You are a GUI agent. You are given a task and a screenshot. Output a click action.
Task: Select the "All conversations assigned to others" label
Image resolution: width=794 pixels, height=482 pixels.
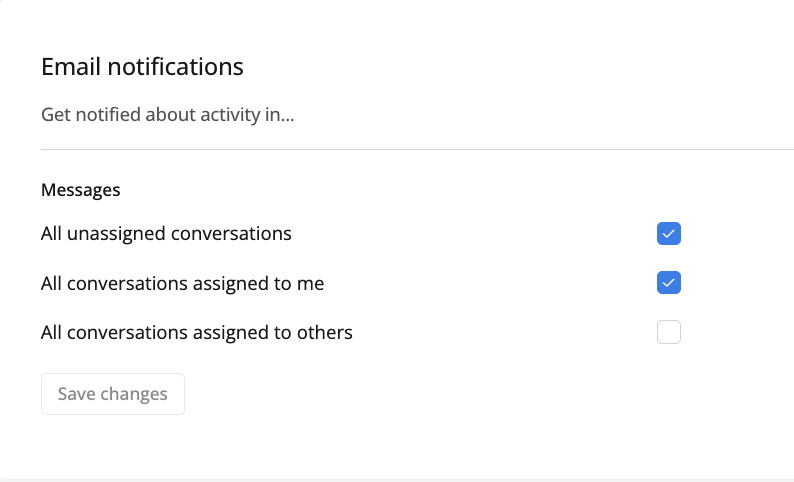click(197, 332)
